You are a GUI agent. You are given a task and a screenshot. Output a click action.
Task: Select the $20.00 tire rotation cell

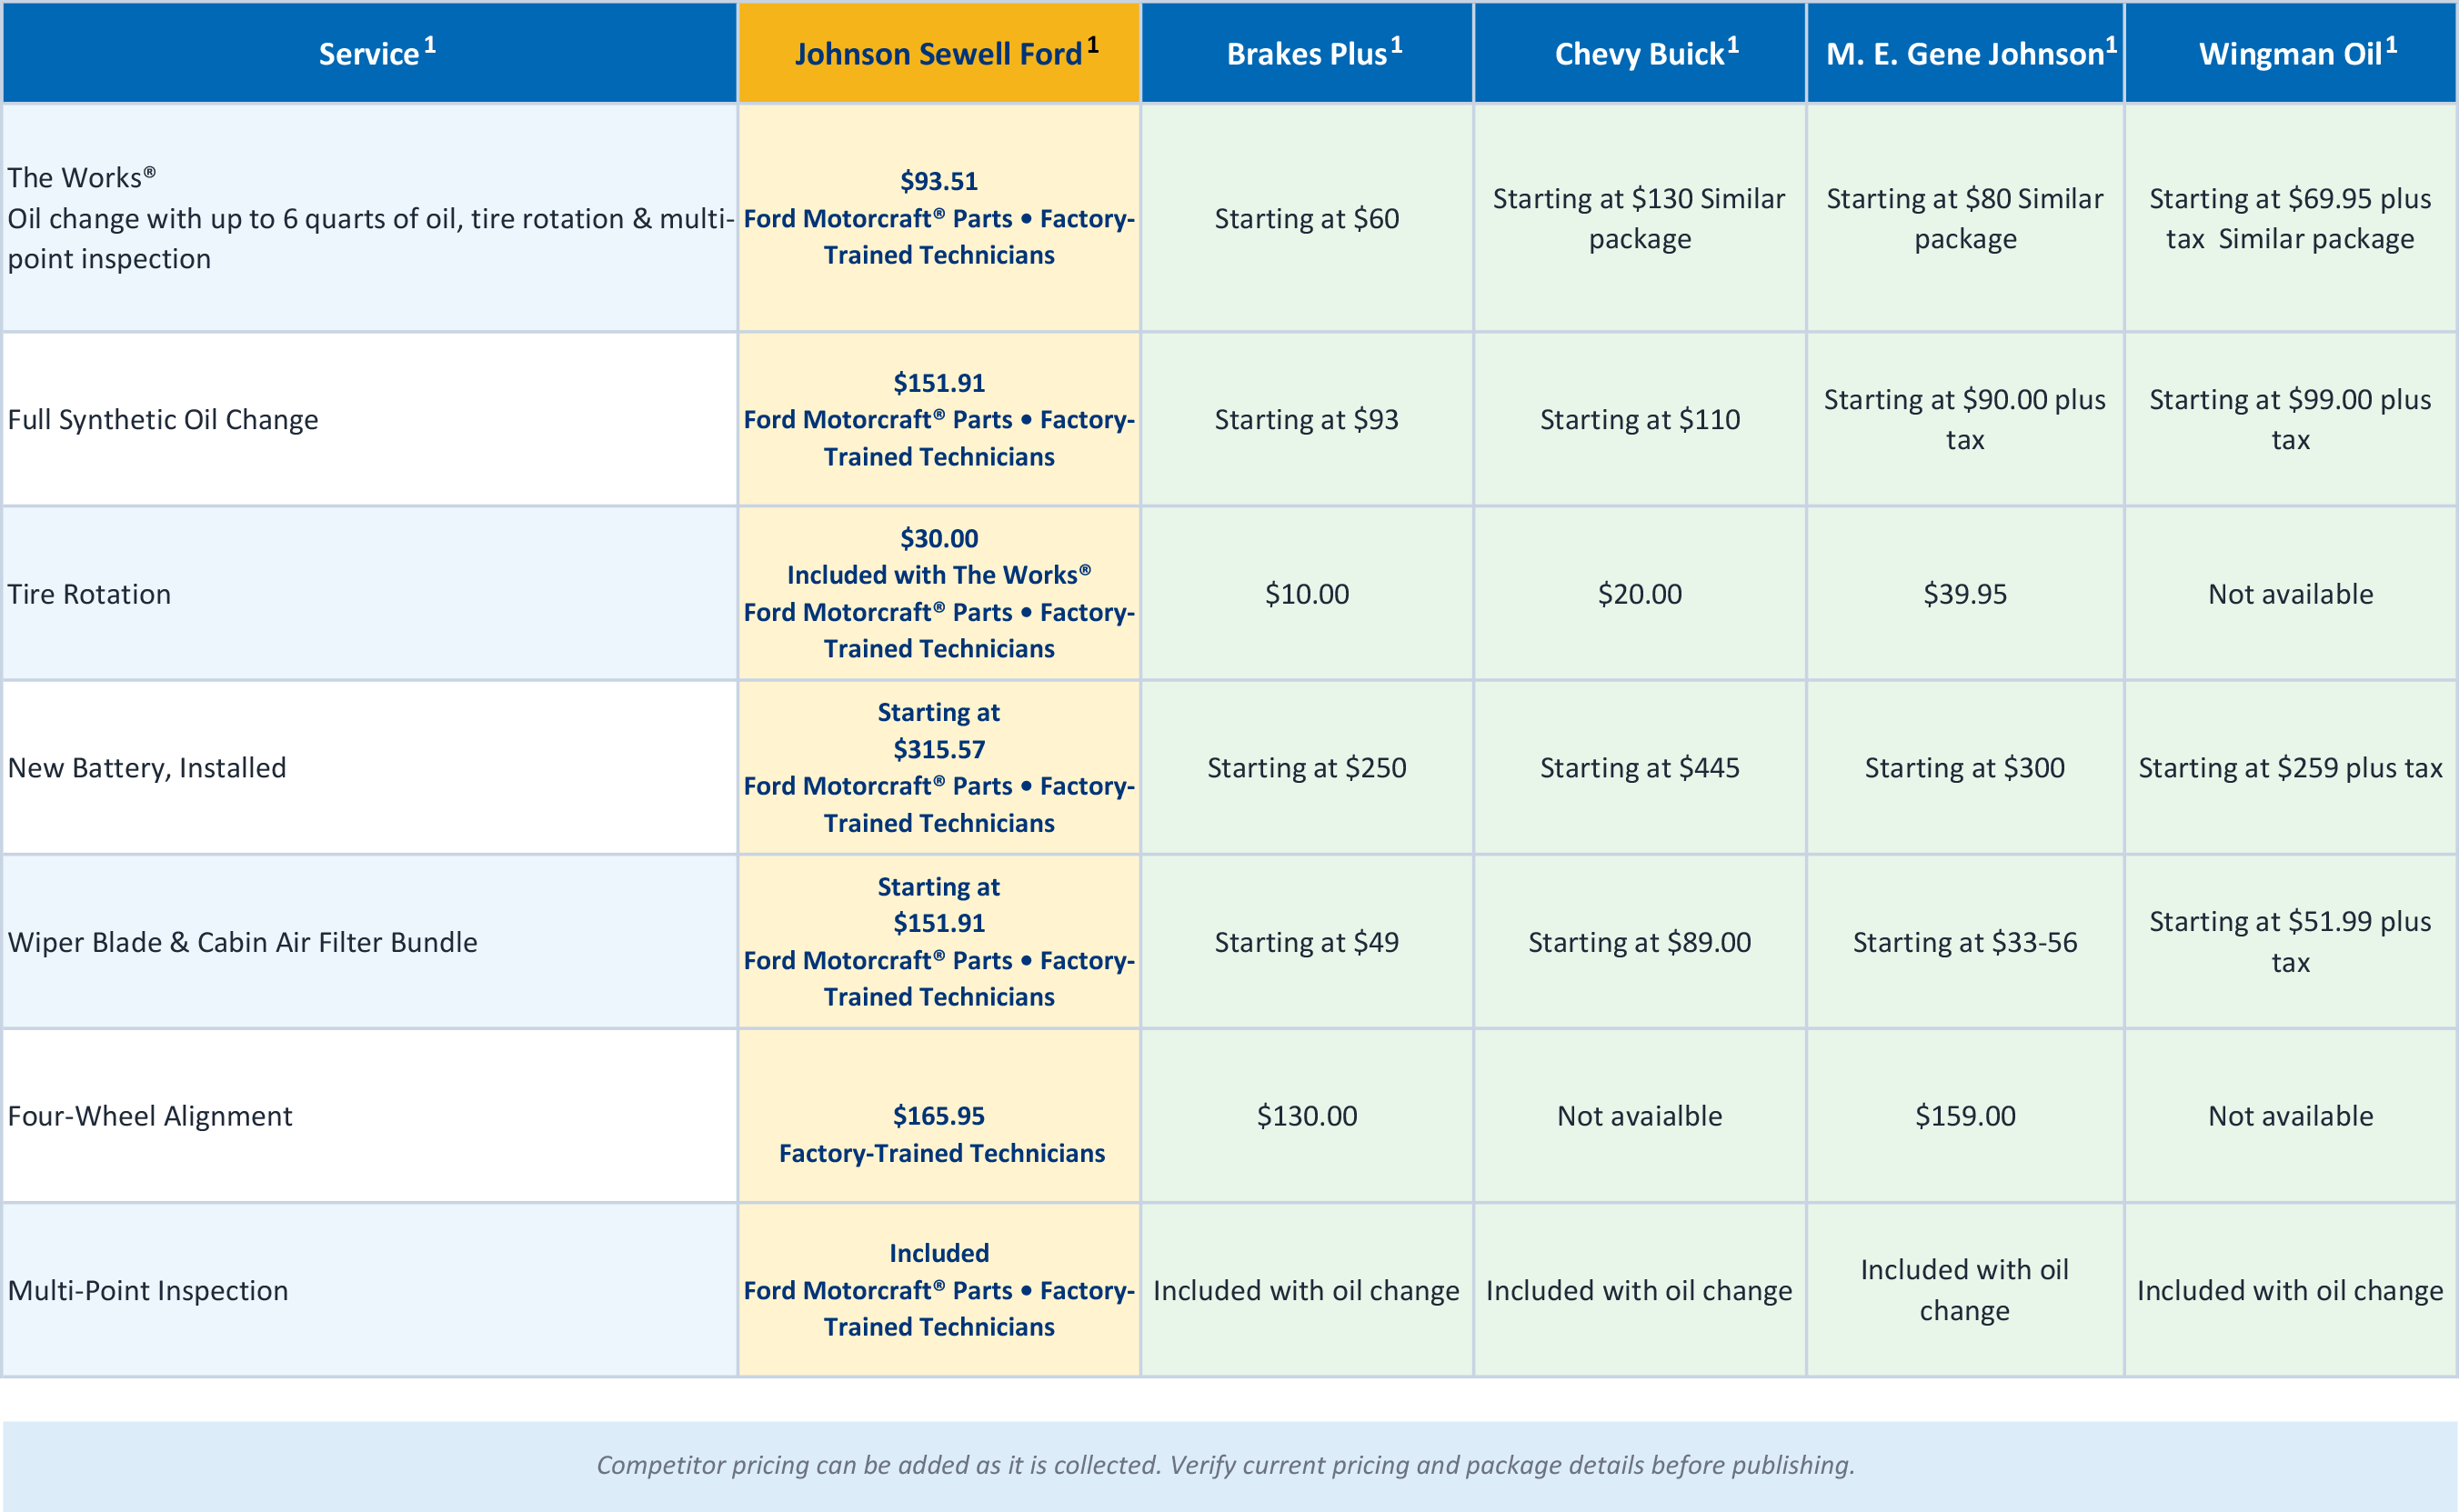pyautogui.click(x=1640, y=594)
